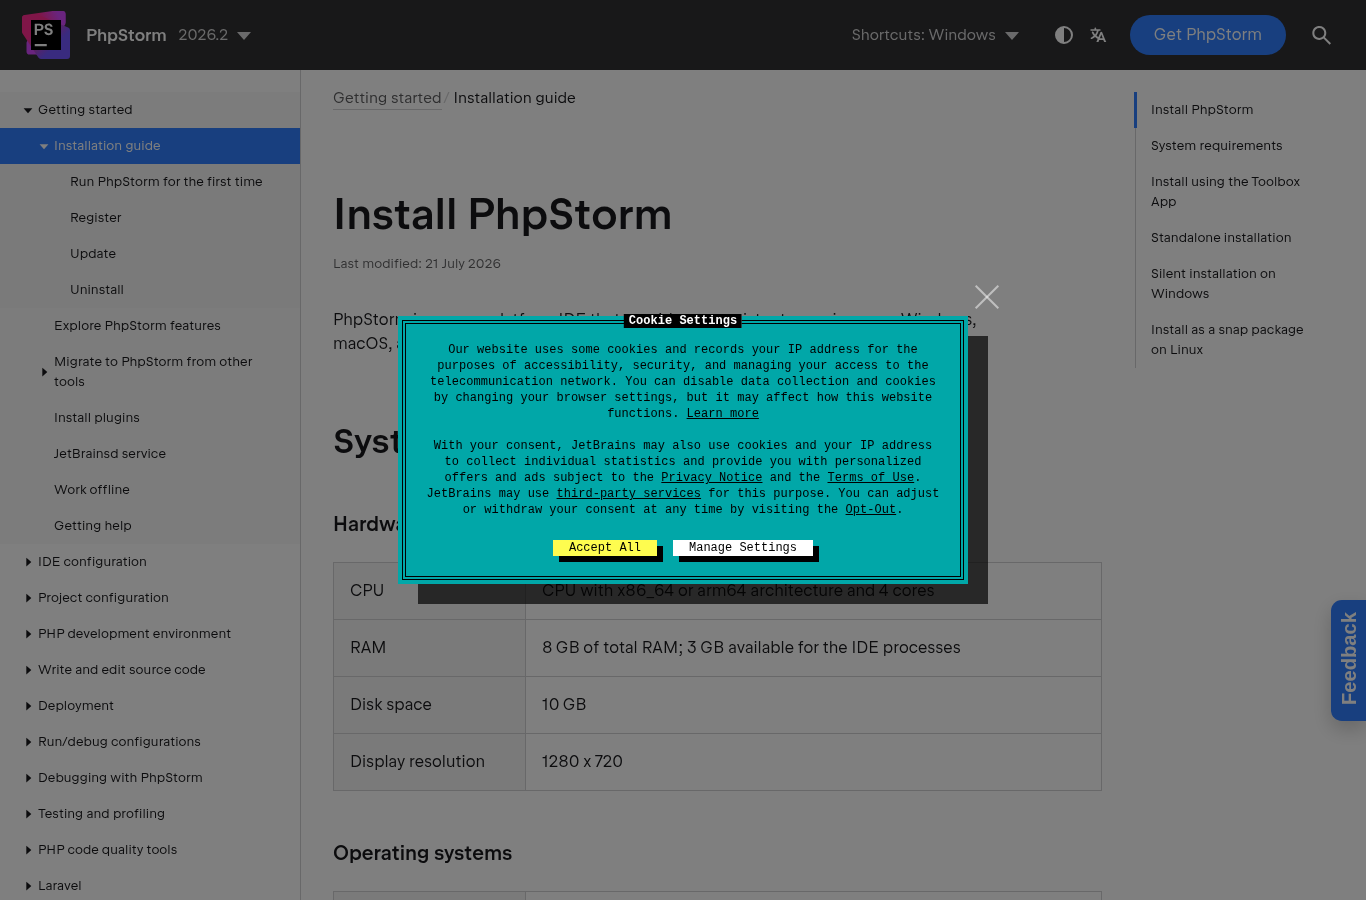Click the 1280 x 720 value

[x=582, y=762]
